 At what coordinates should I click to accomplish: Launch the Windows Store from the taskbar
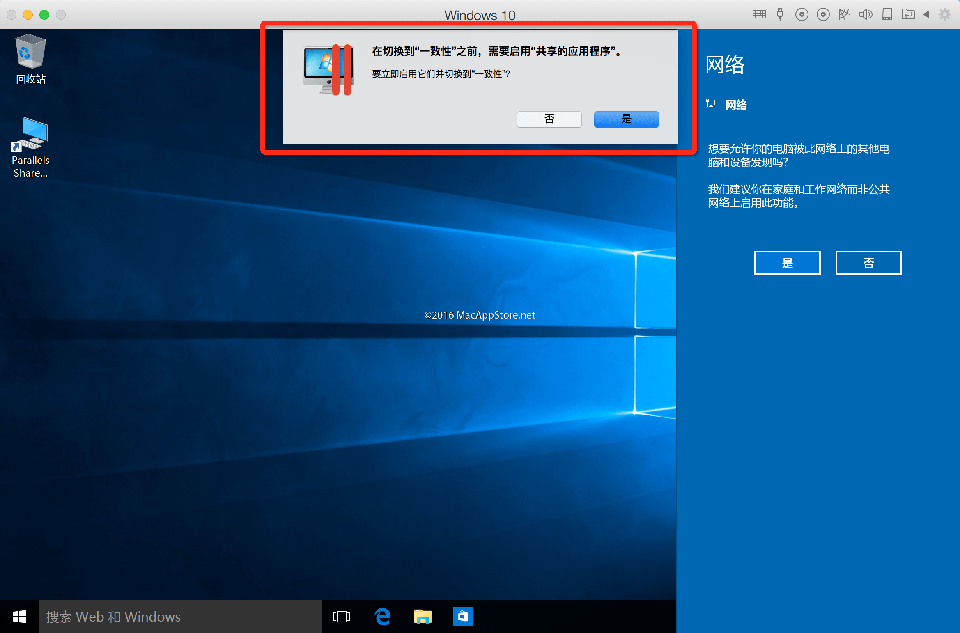(462, 617)
